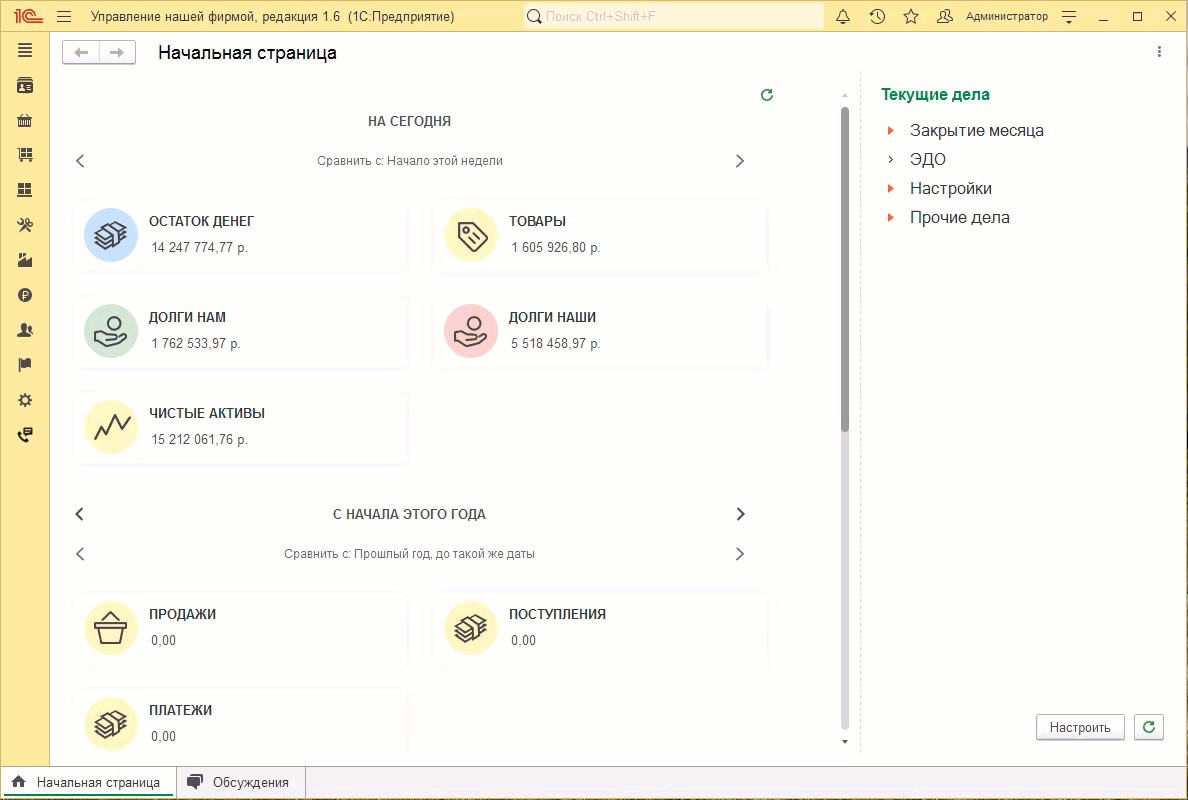Click the Настроить button
Viewport: 1188px width, 800px height.
[x=1080, y=728]
